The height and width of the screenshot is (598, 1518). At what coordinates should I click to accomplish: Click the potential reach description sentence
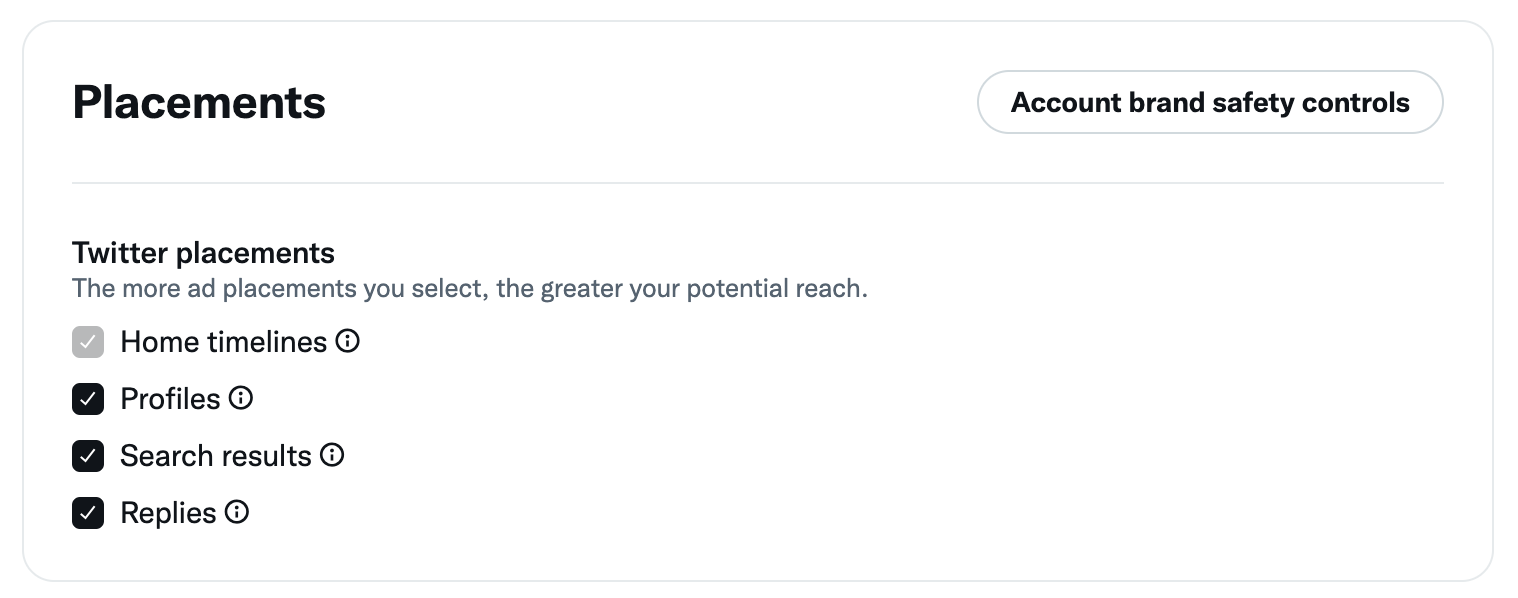469,289
